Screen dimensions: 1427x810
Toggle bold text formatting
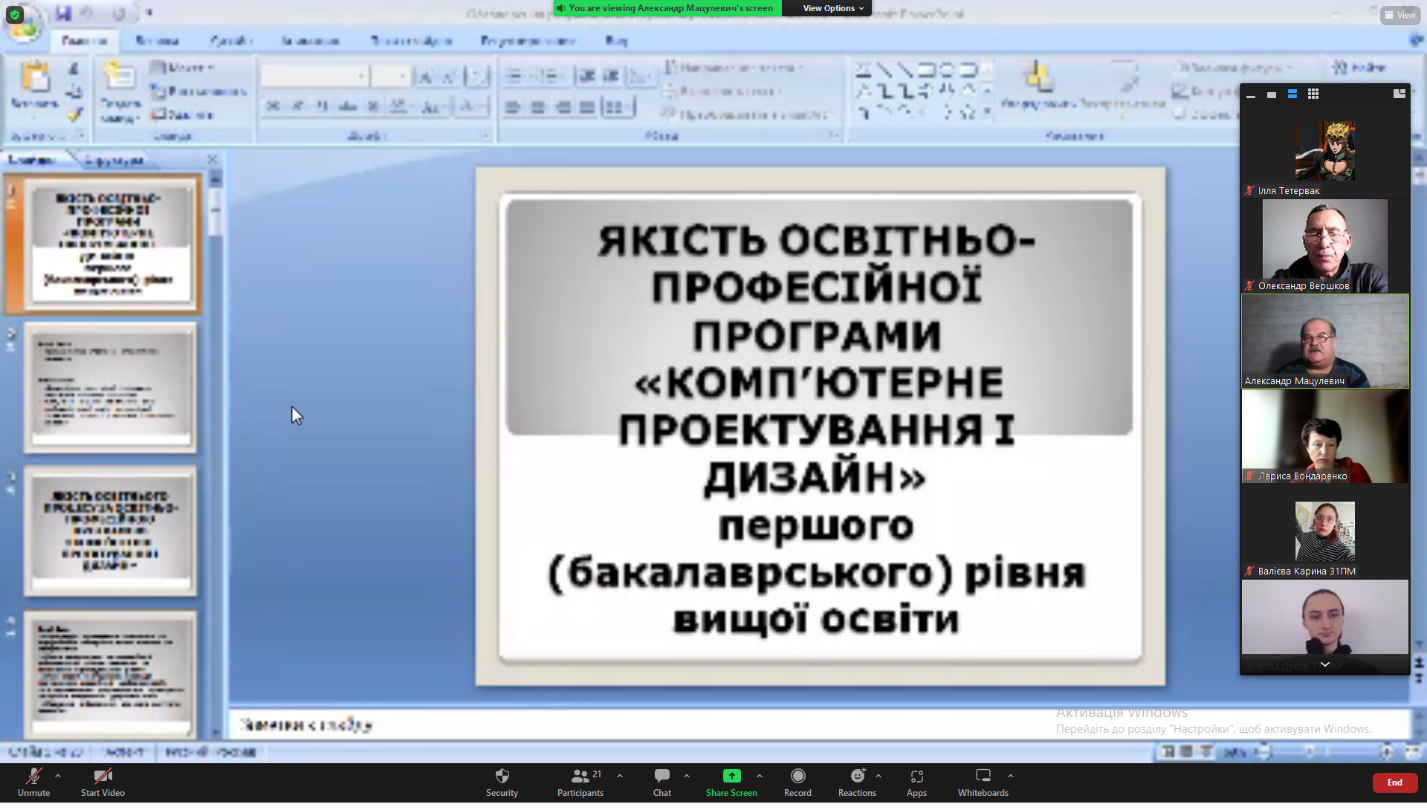pos(272,106)
